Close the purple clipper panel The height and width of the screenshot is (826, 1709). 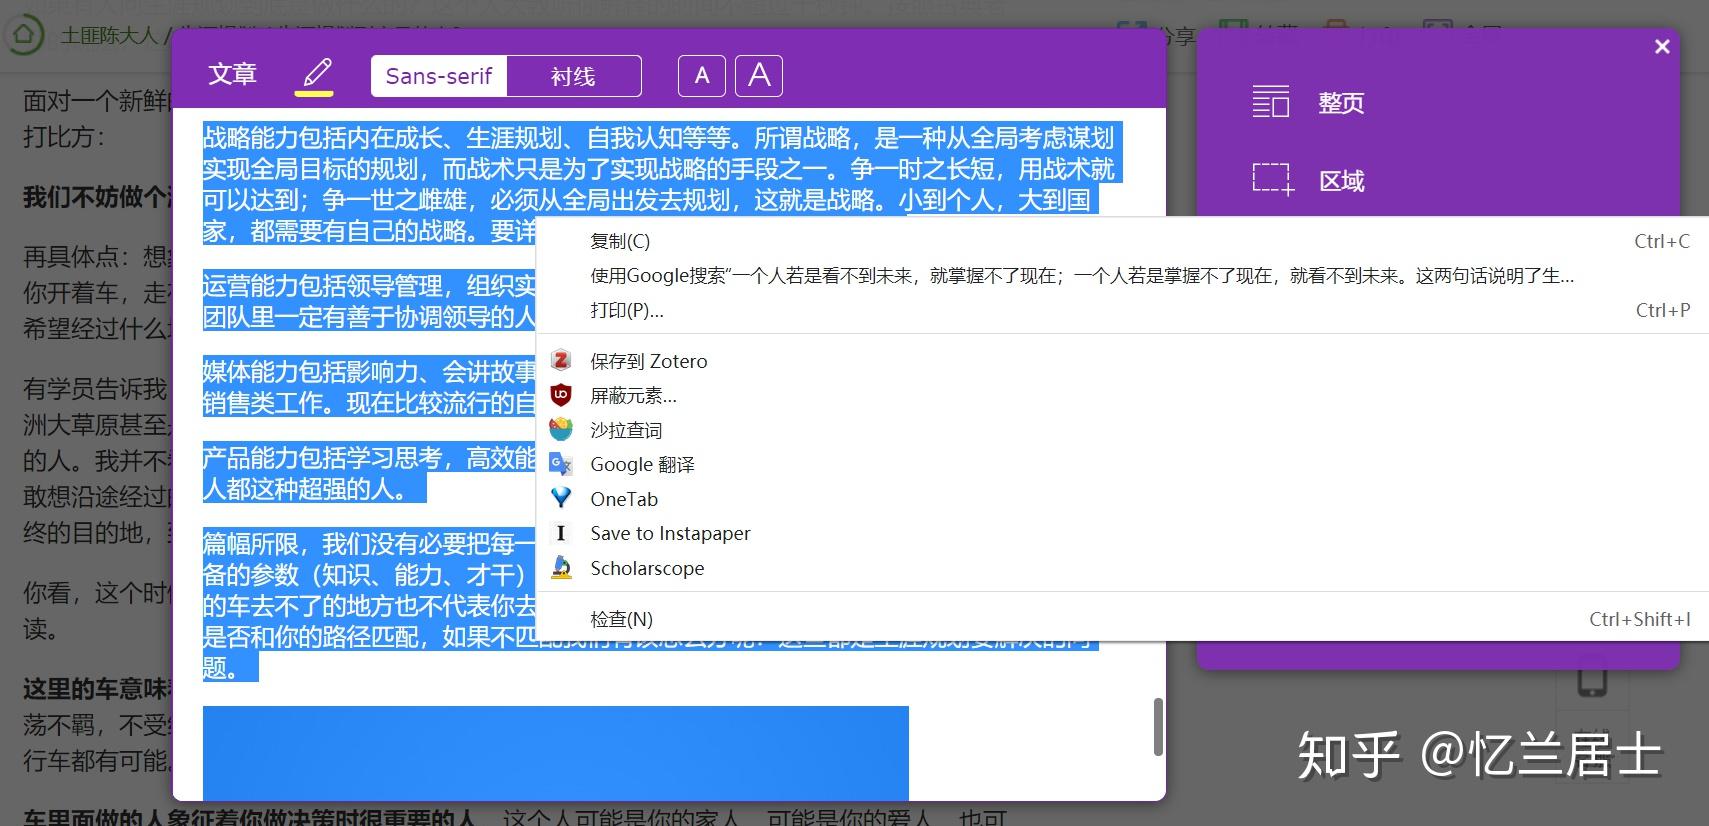(x=1662, y=46)
